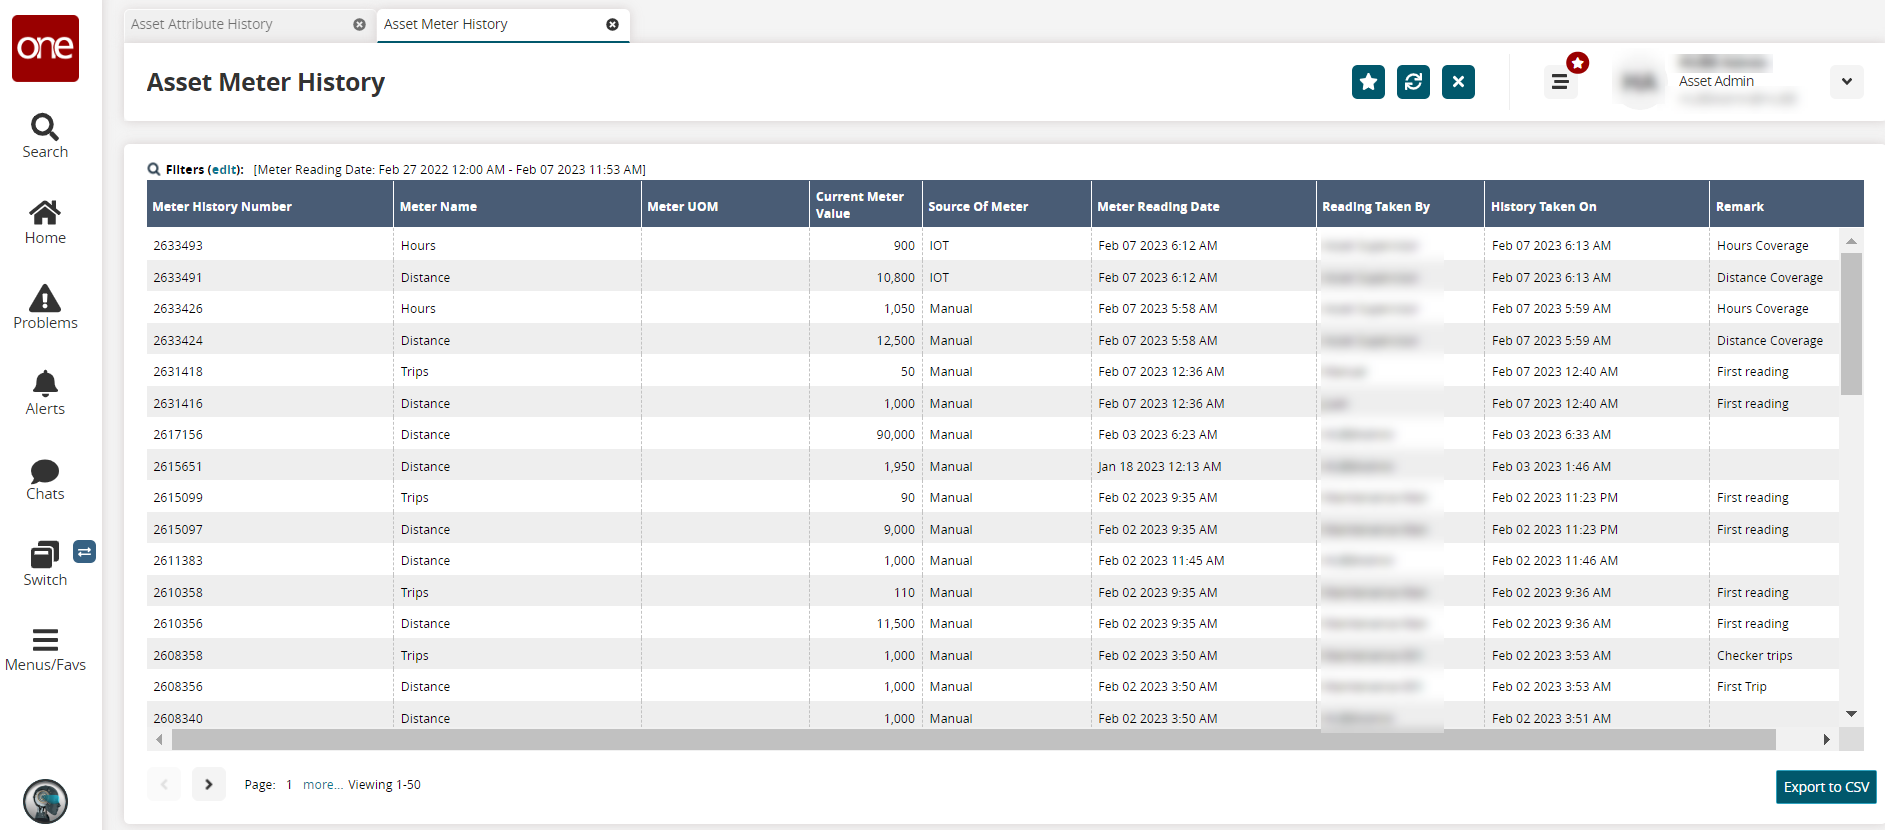The image size is (1885, 830).
Task: Click the ONE logo icon
Action: coord(45,48)
